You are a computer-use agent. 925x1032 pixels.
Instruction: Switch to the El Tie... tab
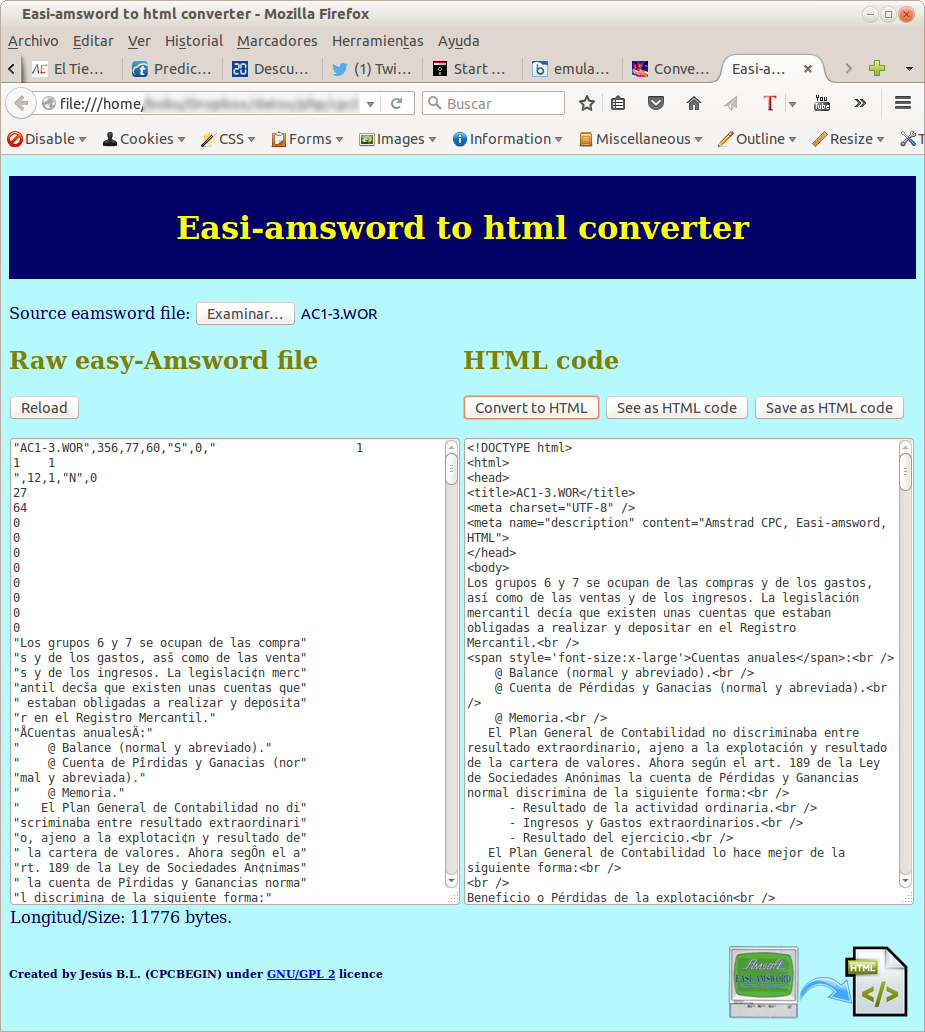pos(72,68)
